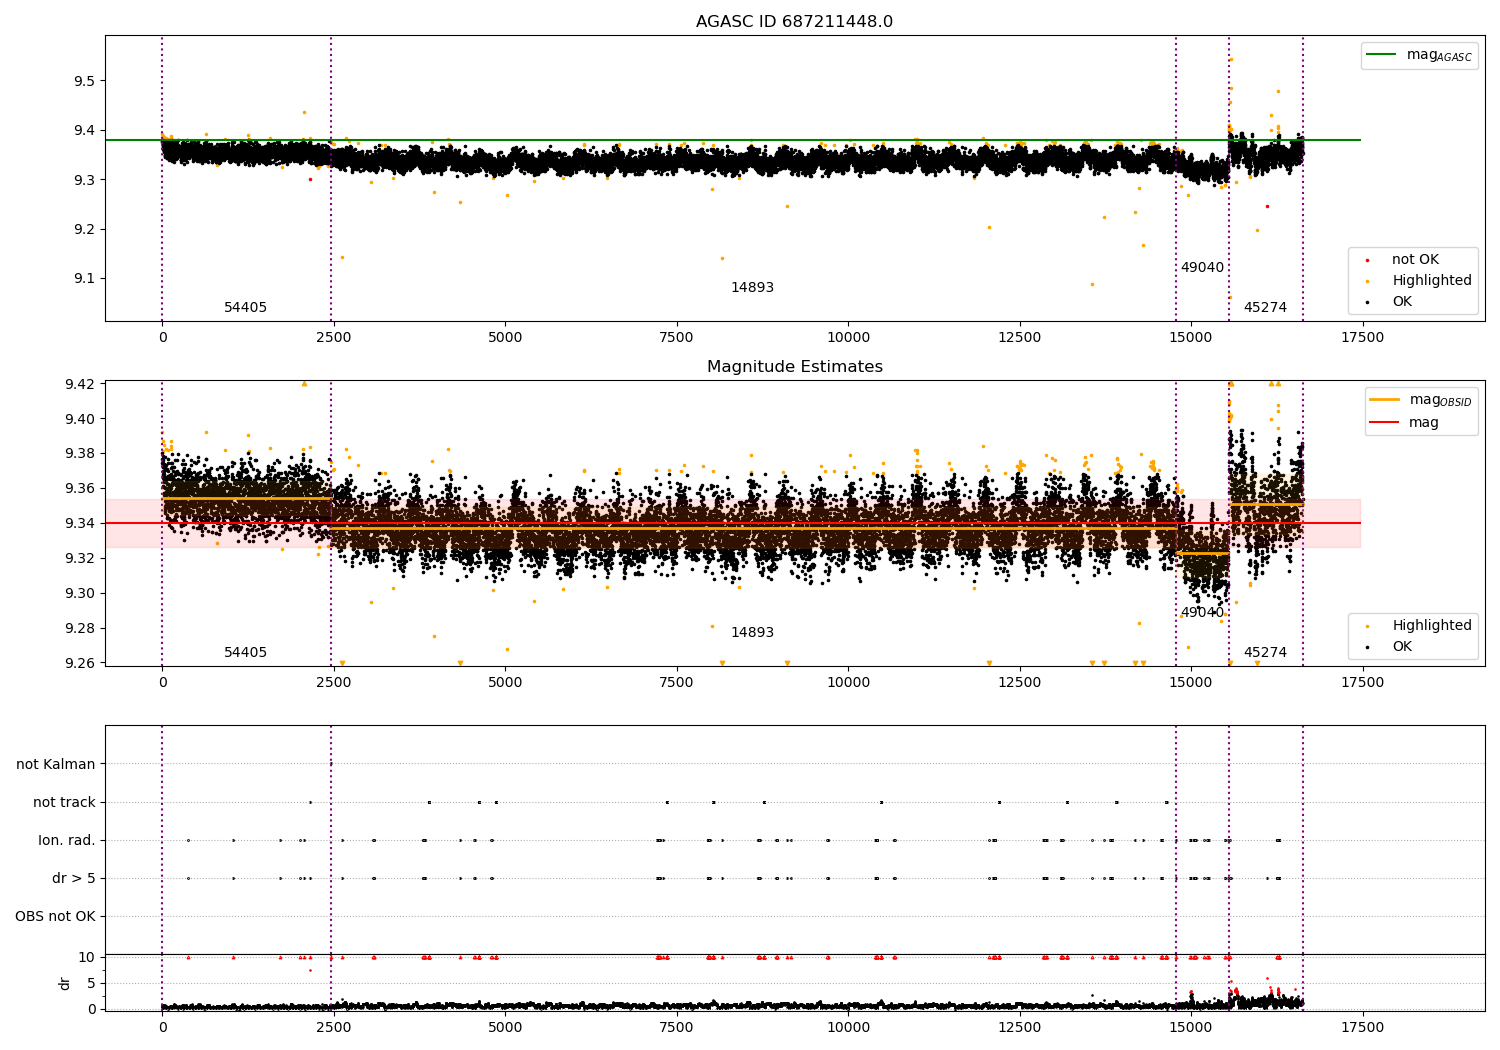
Task: Select obsid label '49040' in the middle panel
Action: pos(1202,613)
